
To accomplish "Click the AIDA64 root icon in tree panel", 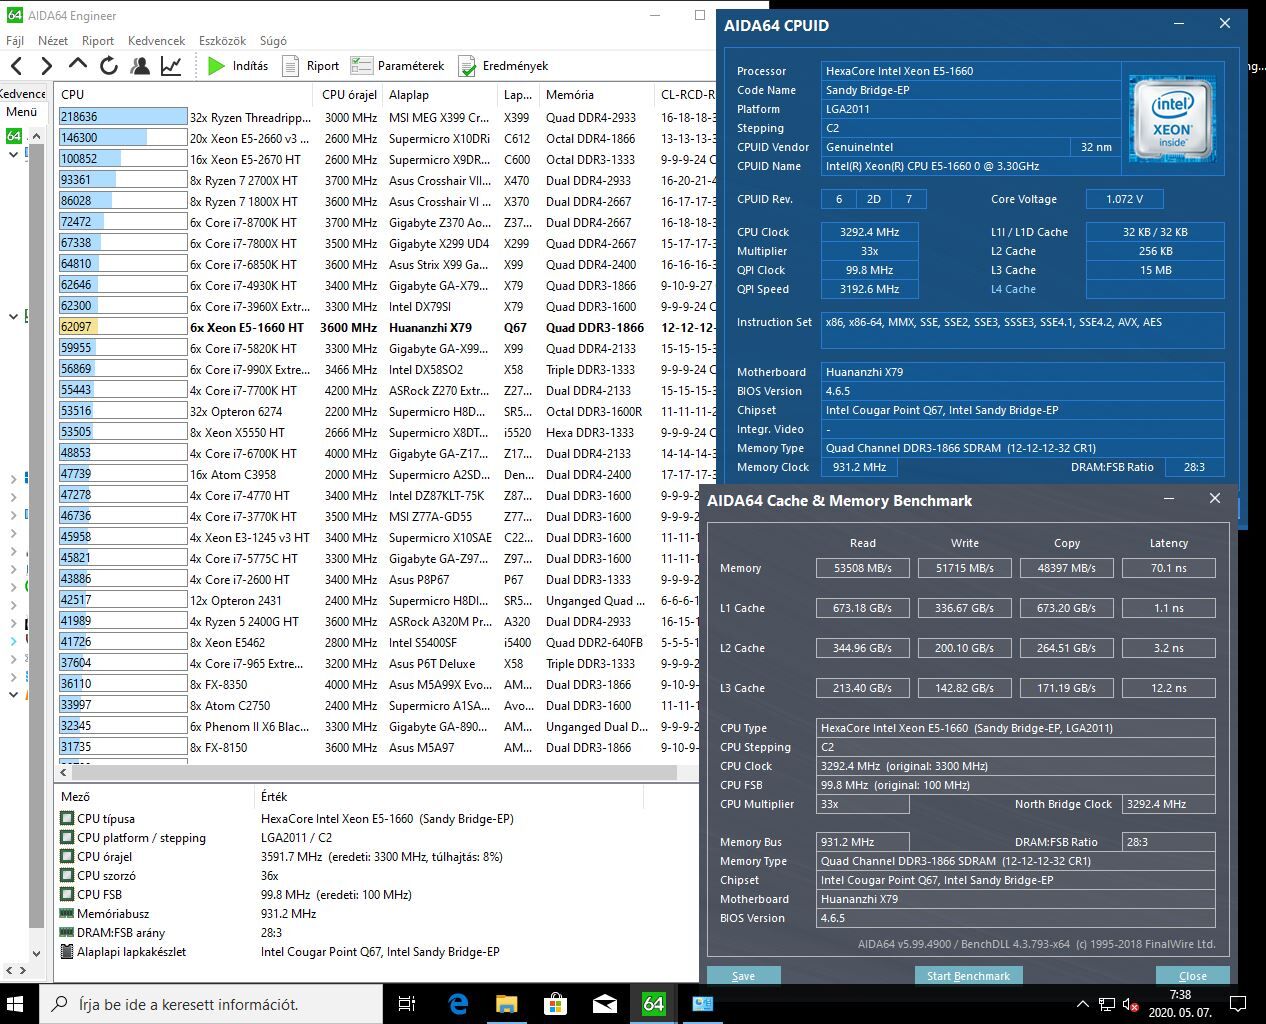I will pyautogui.click(x=14, y=135).
